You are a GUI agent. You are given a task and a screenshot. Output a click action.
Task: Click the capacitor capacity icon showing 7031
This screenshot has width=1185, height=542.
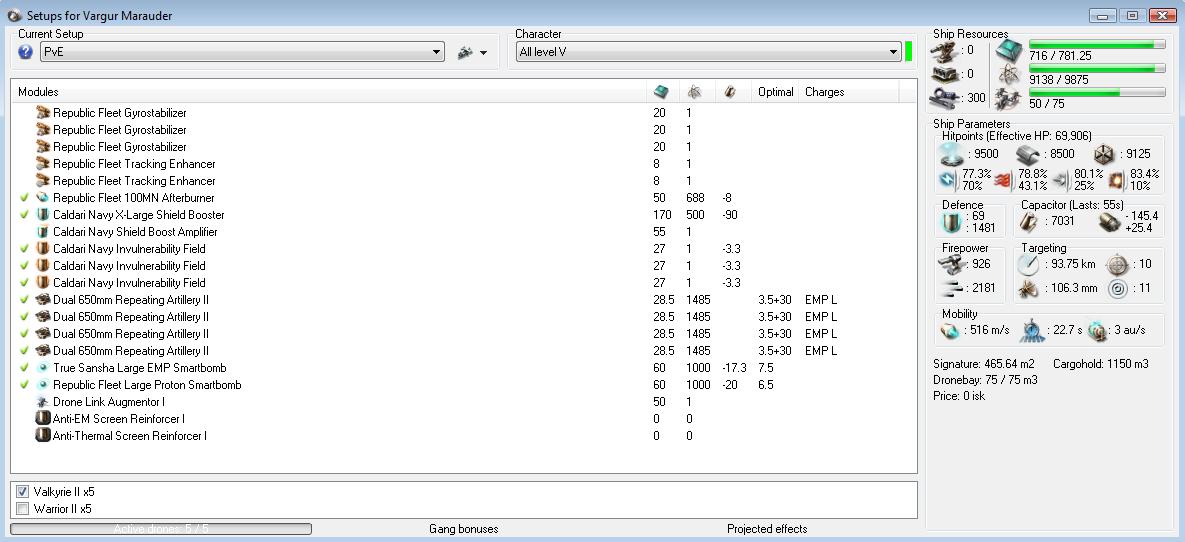click(x=1029, y=221)
